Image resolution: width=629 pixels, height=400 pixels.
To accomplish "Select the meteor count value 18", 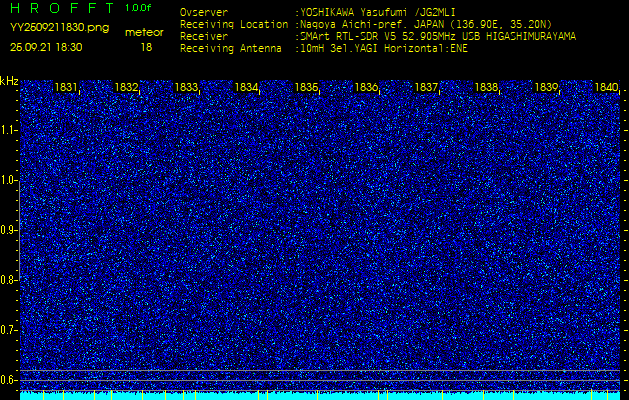I will 147,47.
